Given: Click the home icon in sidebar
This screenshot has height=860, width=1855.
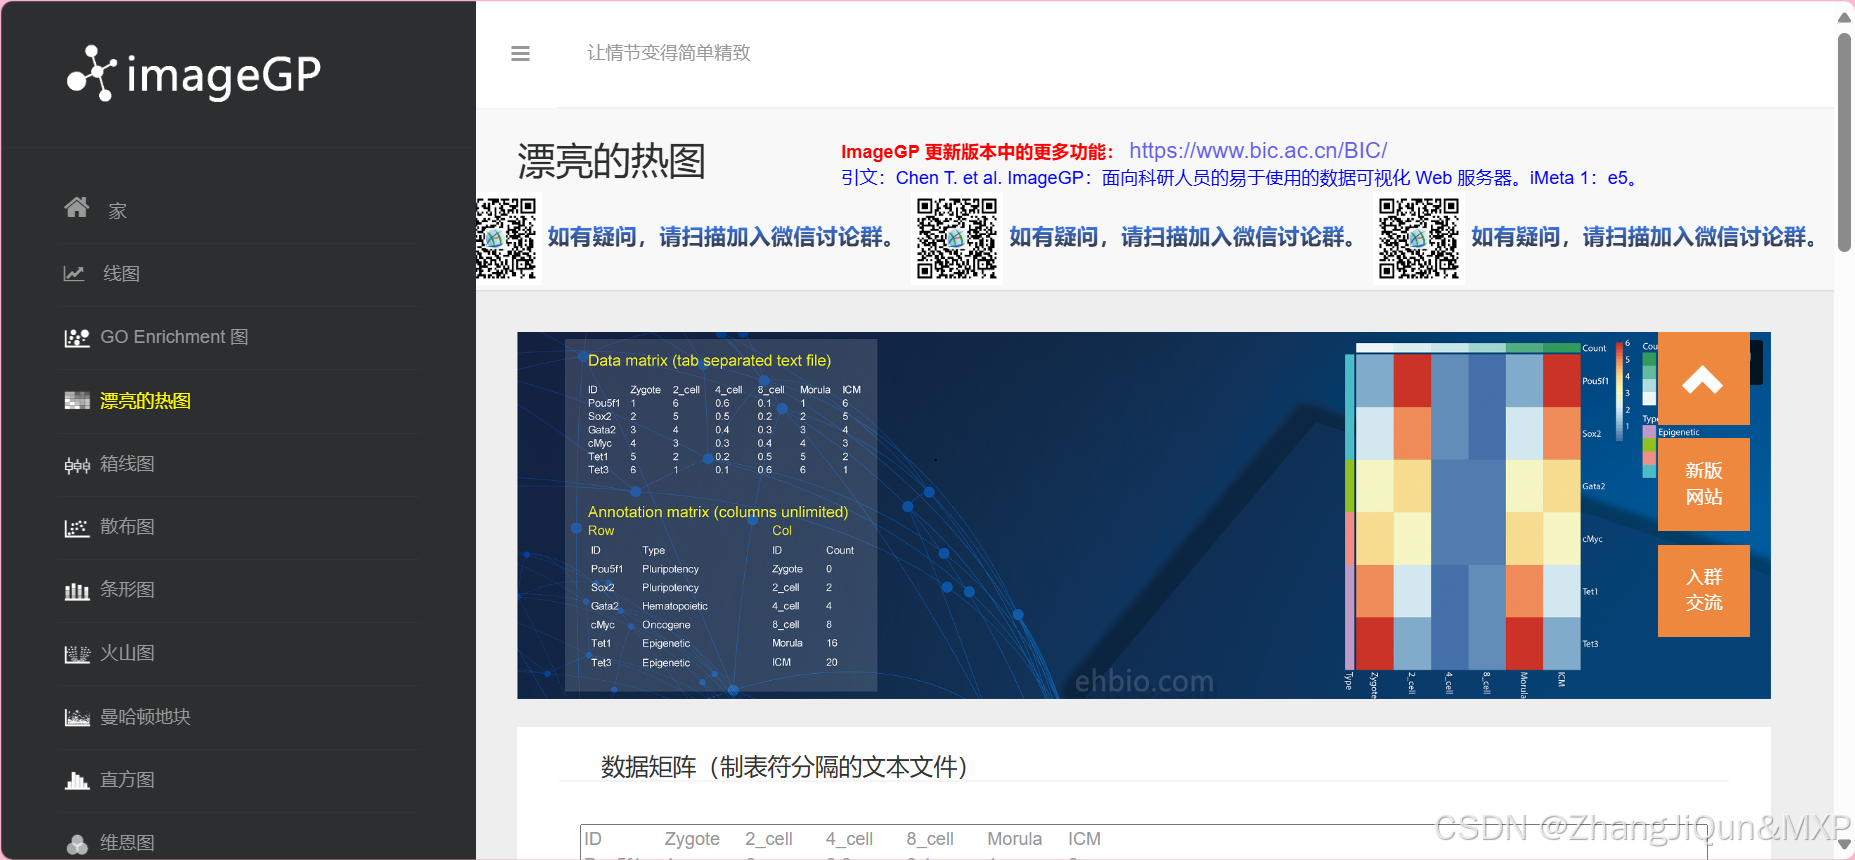Looking at the screenshot, I should [x=77, y=207].
